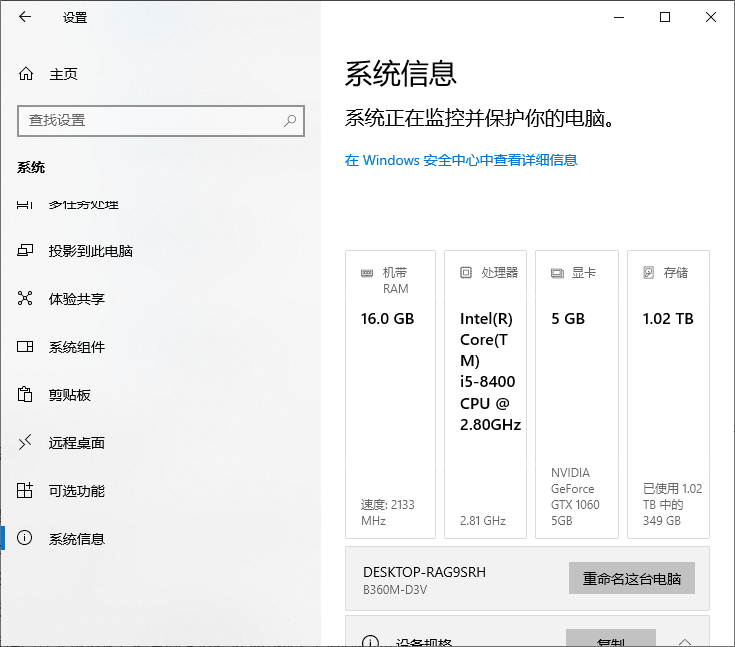Screen dimensions: 735x647
Task: Click the 设备规格 info icon
Action: point(370,641)
